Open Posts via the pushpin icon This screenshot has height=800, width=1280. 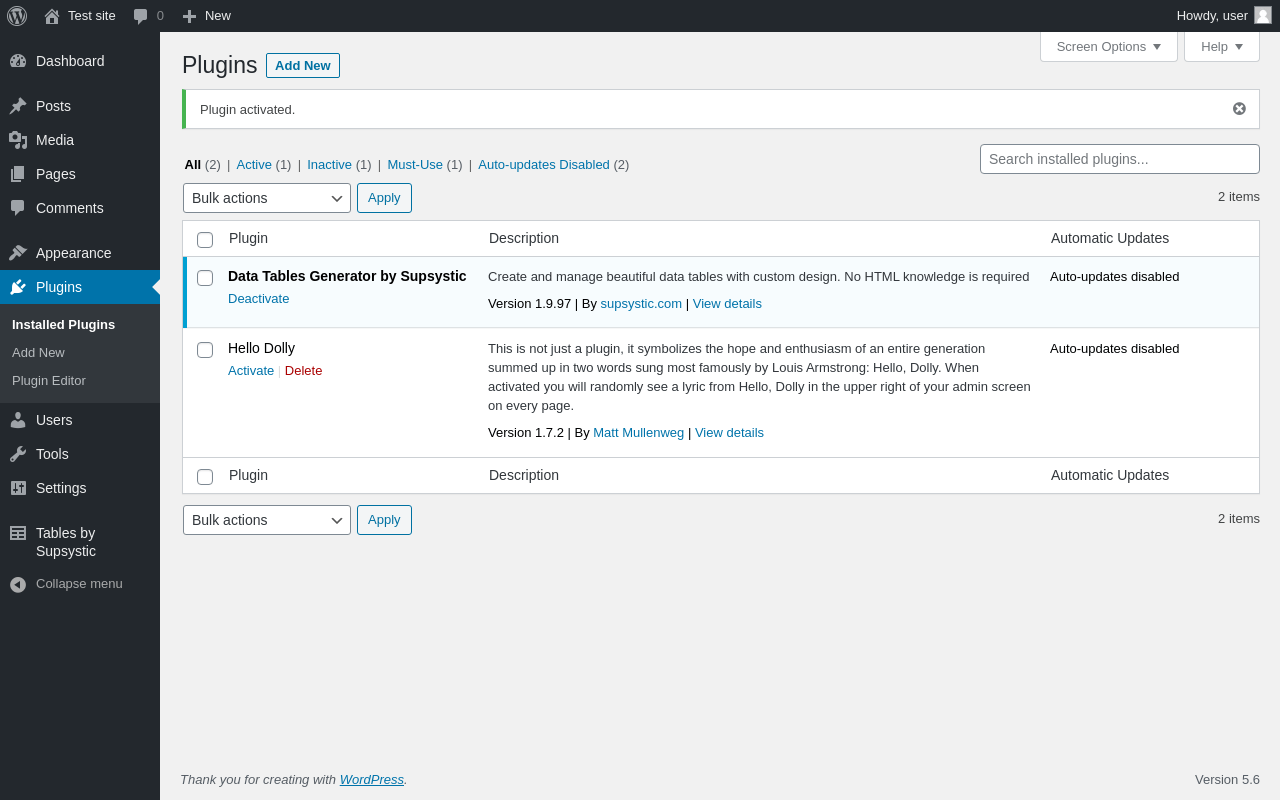click(x=18, y=106)
